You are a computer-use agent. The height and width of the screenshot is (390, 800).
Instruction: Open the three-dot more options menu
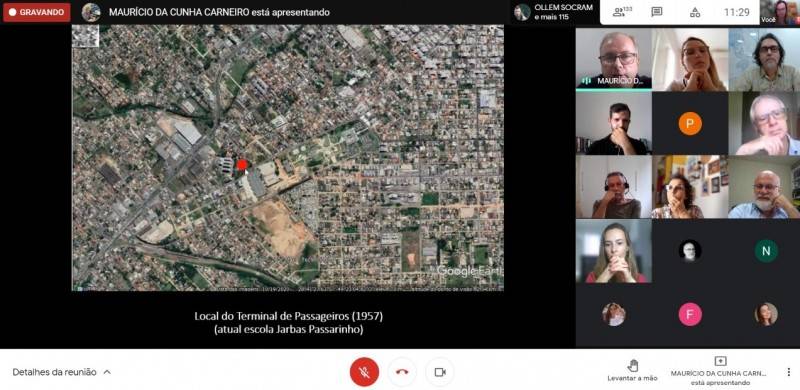click(788, 372)
